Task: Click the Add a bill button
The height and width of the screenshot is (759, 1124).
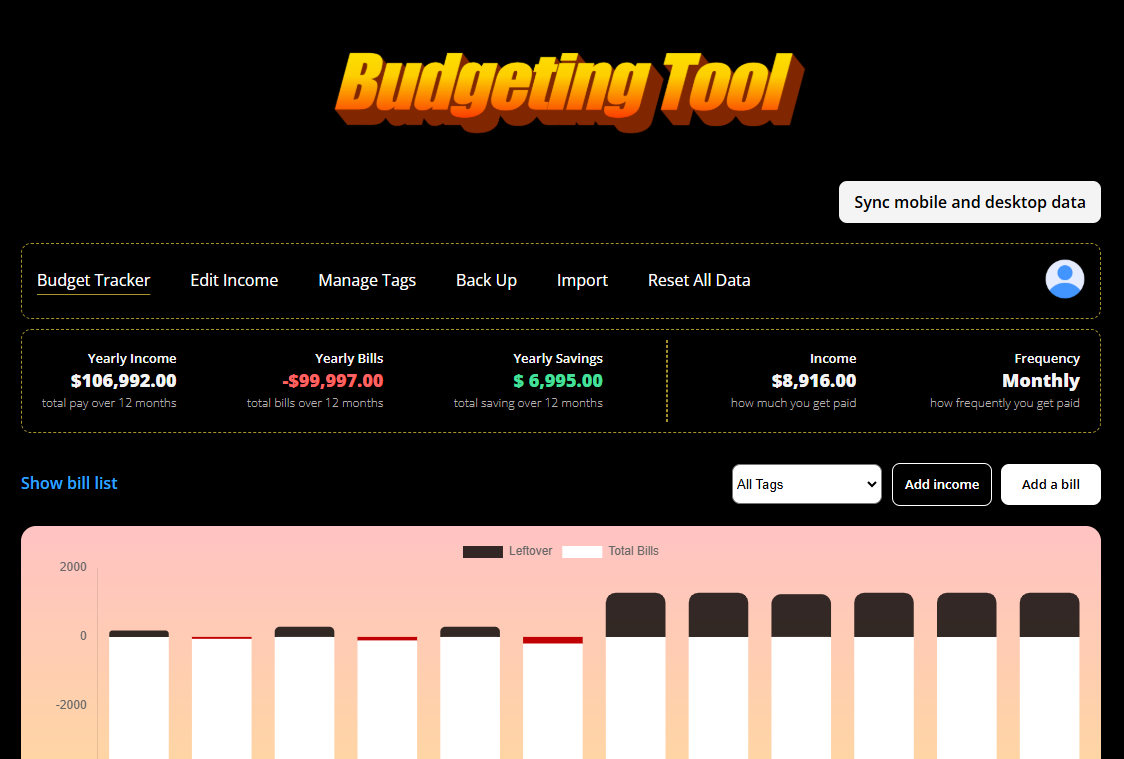Action: click(1050, 484)
